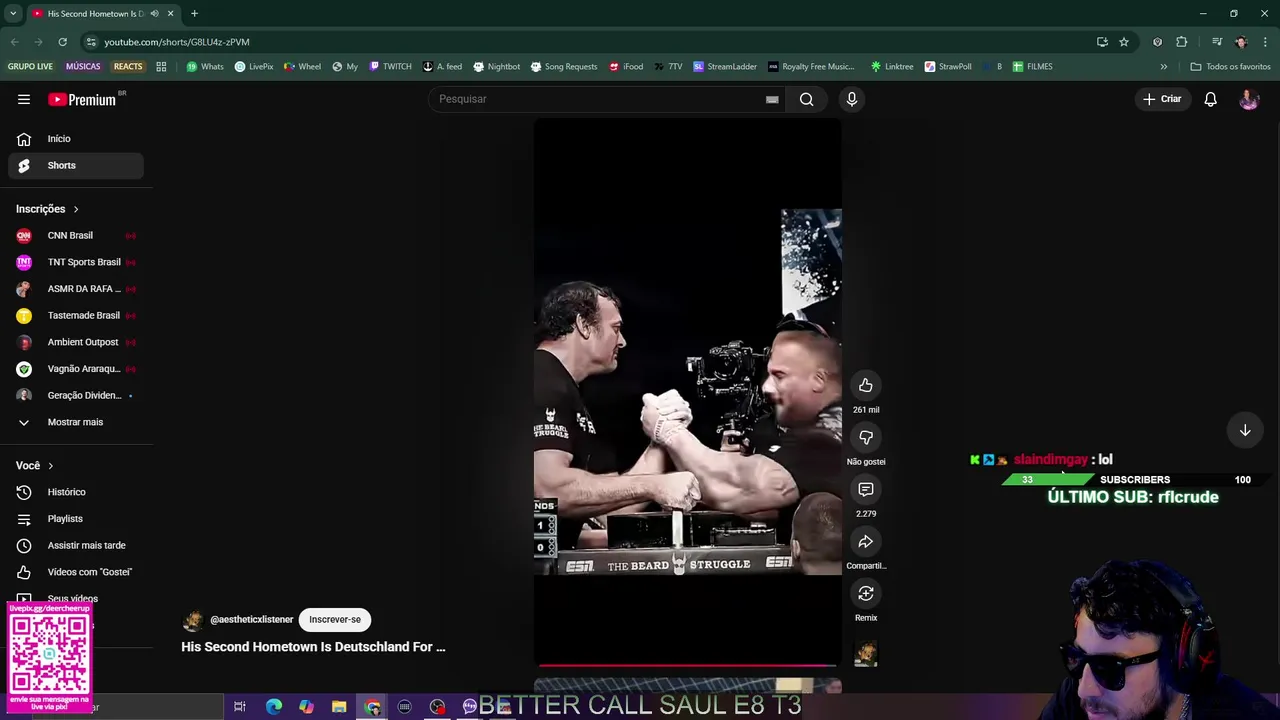Viewport: 1280px width, 720px height.
Task: Reload the page in Chrome
Action: click(62, 42)
